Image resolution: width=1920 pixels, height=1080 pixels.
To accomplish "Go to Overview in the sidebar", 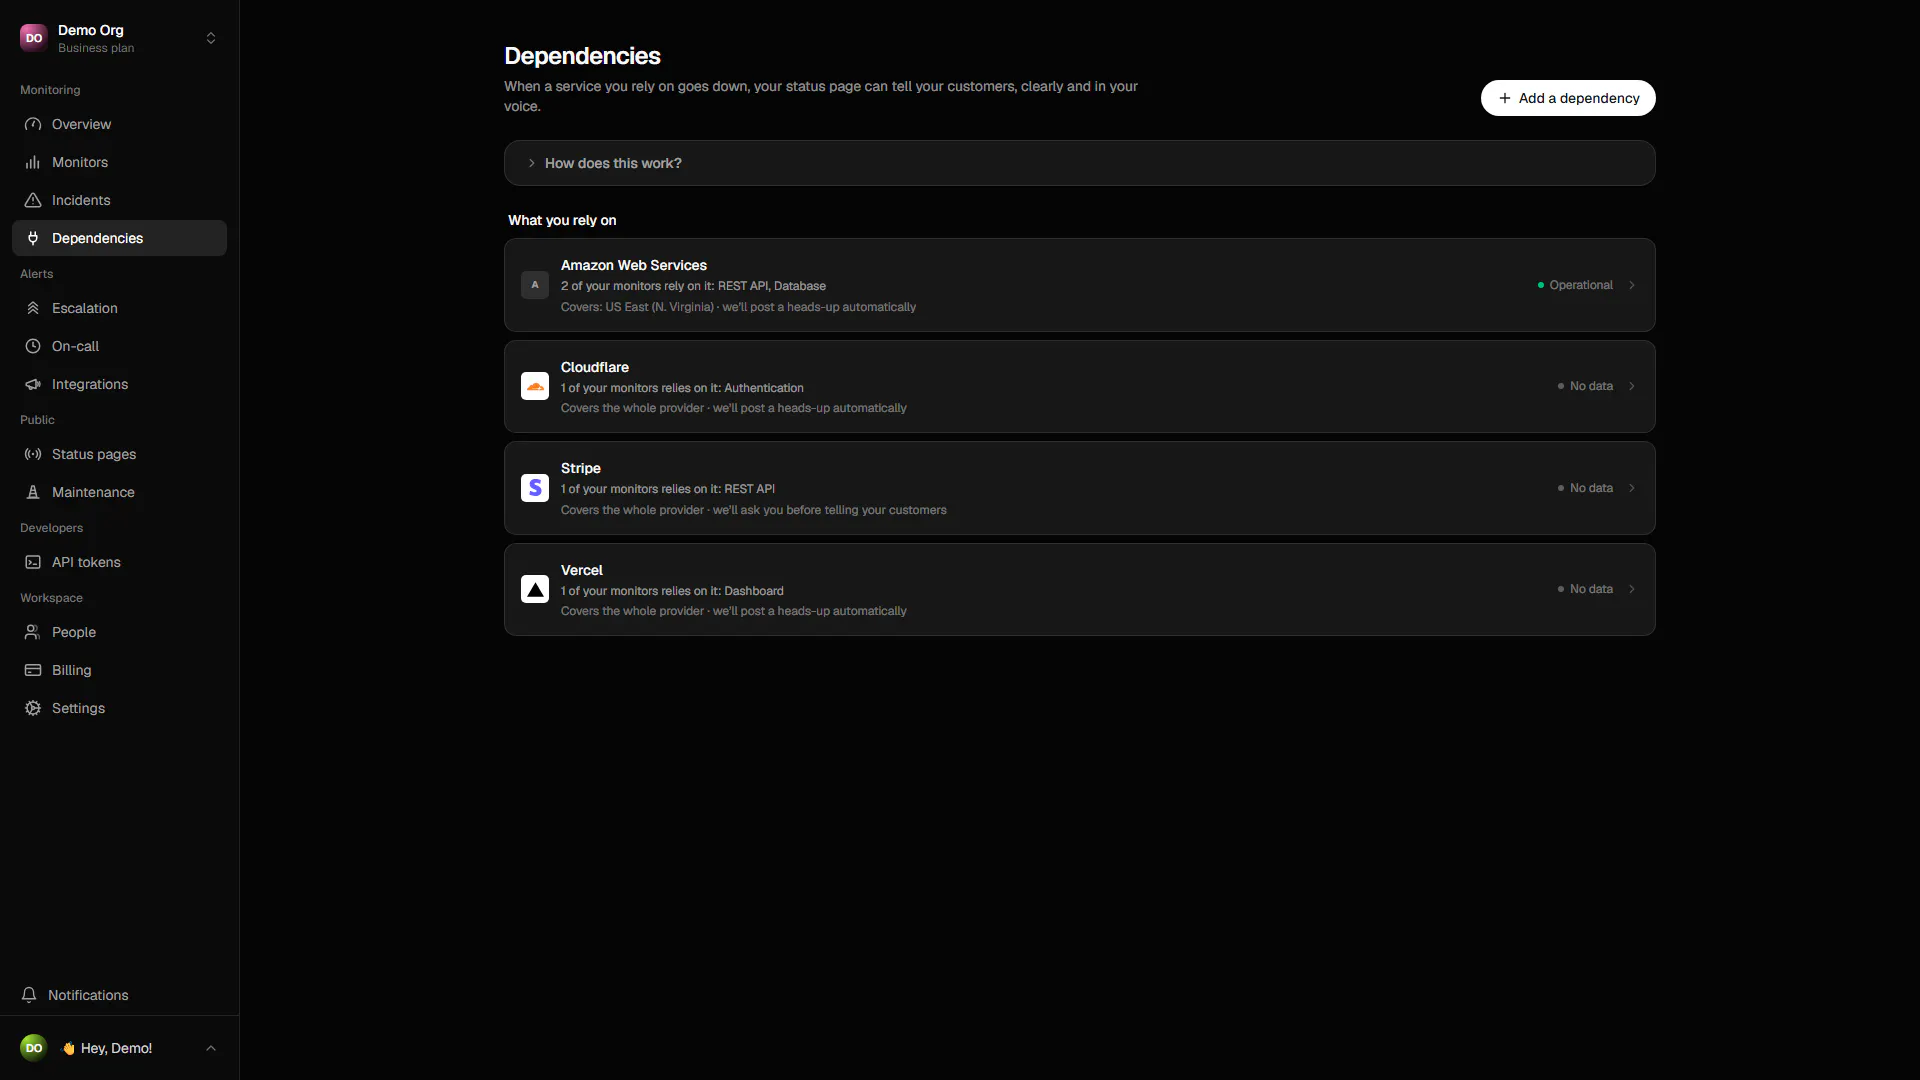I will pyautogui.click(x=120, y=124).
